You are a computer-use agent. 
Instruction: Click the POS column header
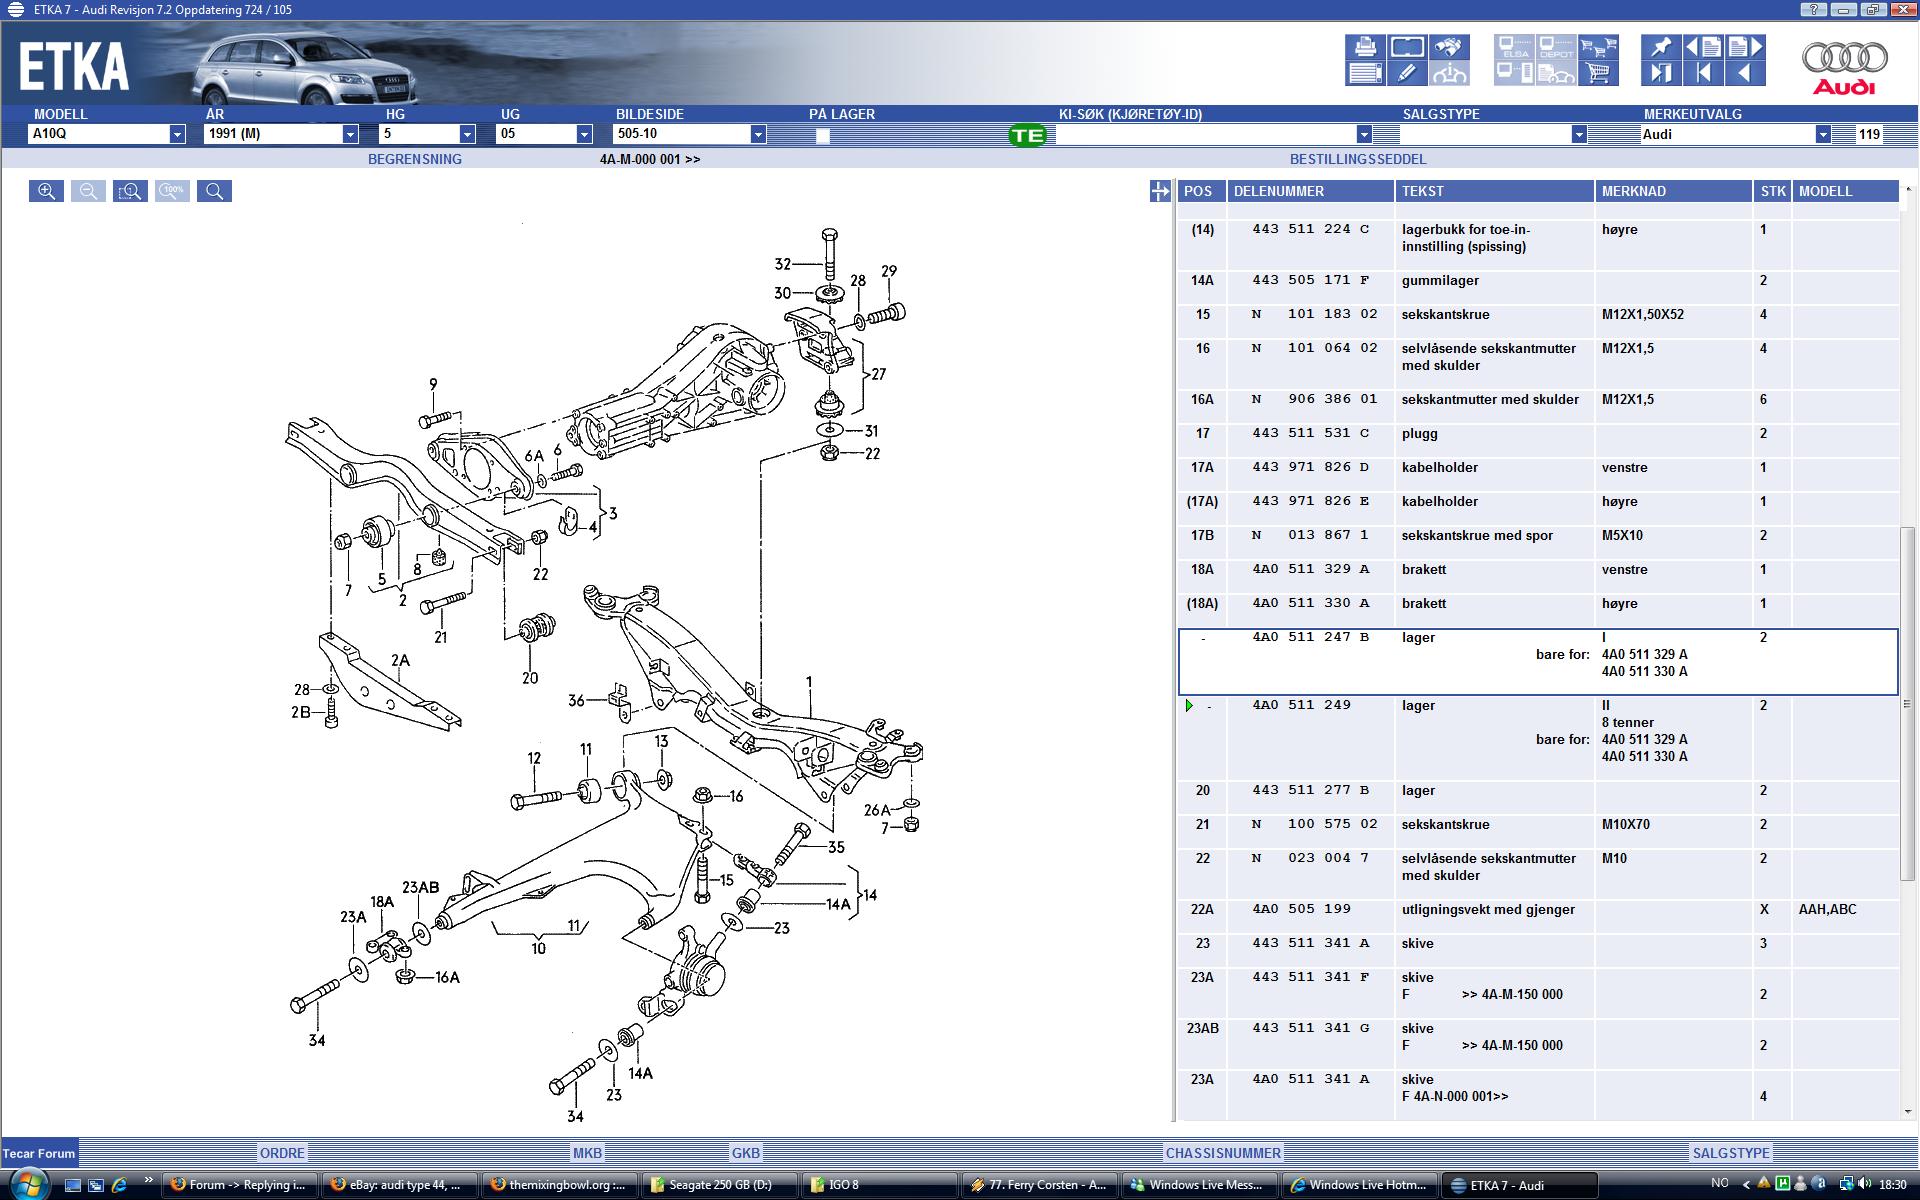point(1202,191)
